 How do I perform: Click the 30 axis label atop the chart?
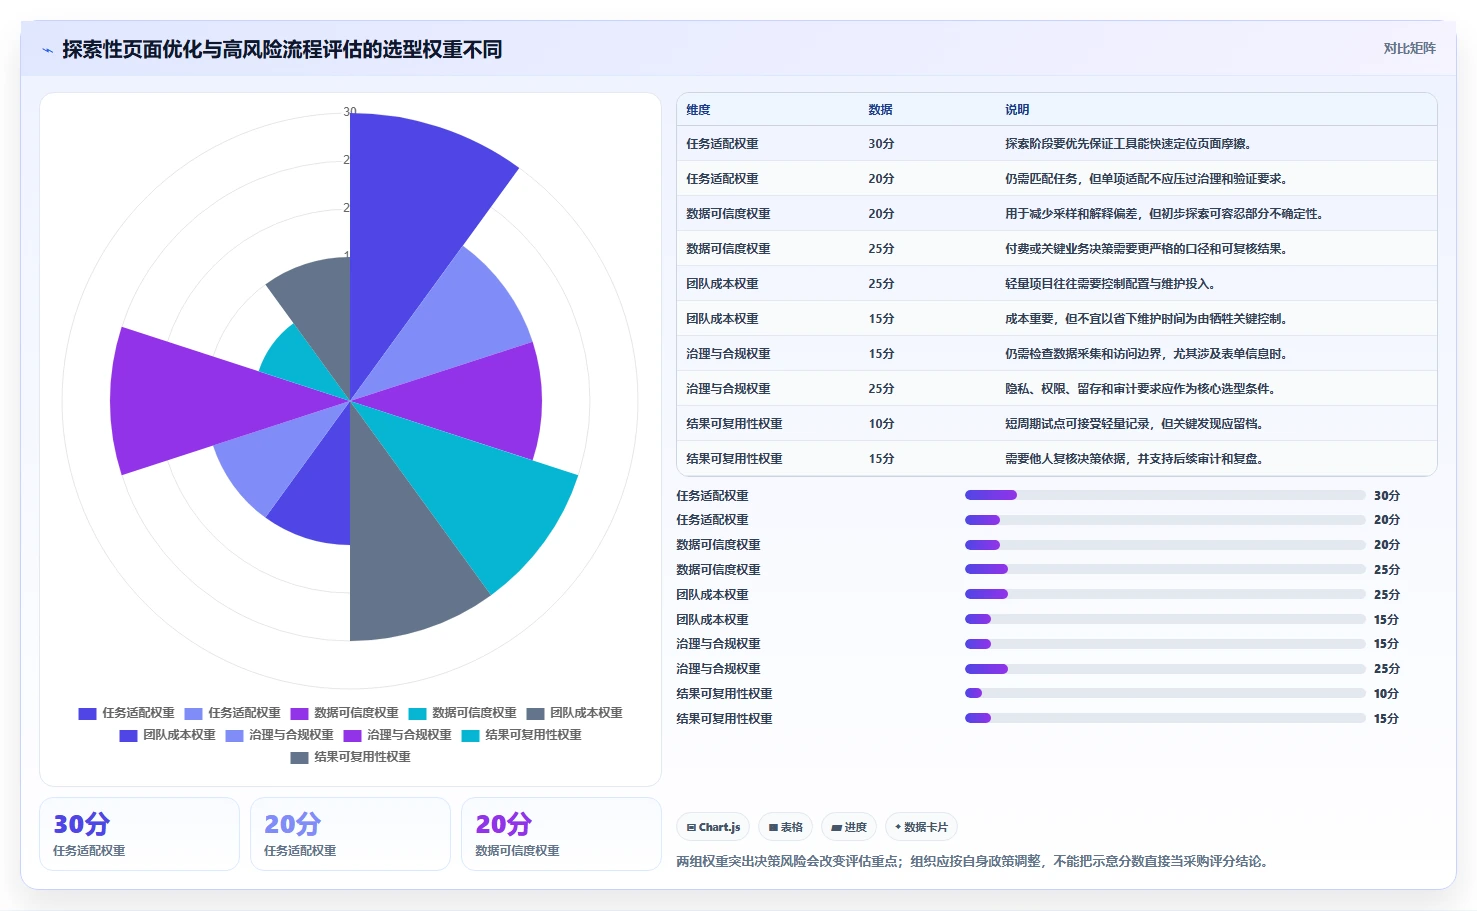click(x=350, y=112)
